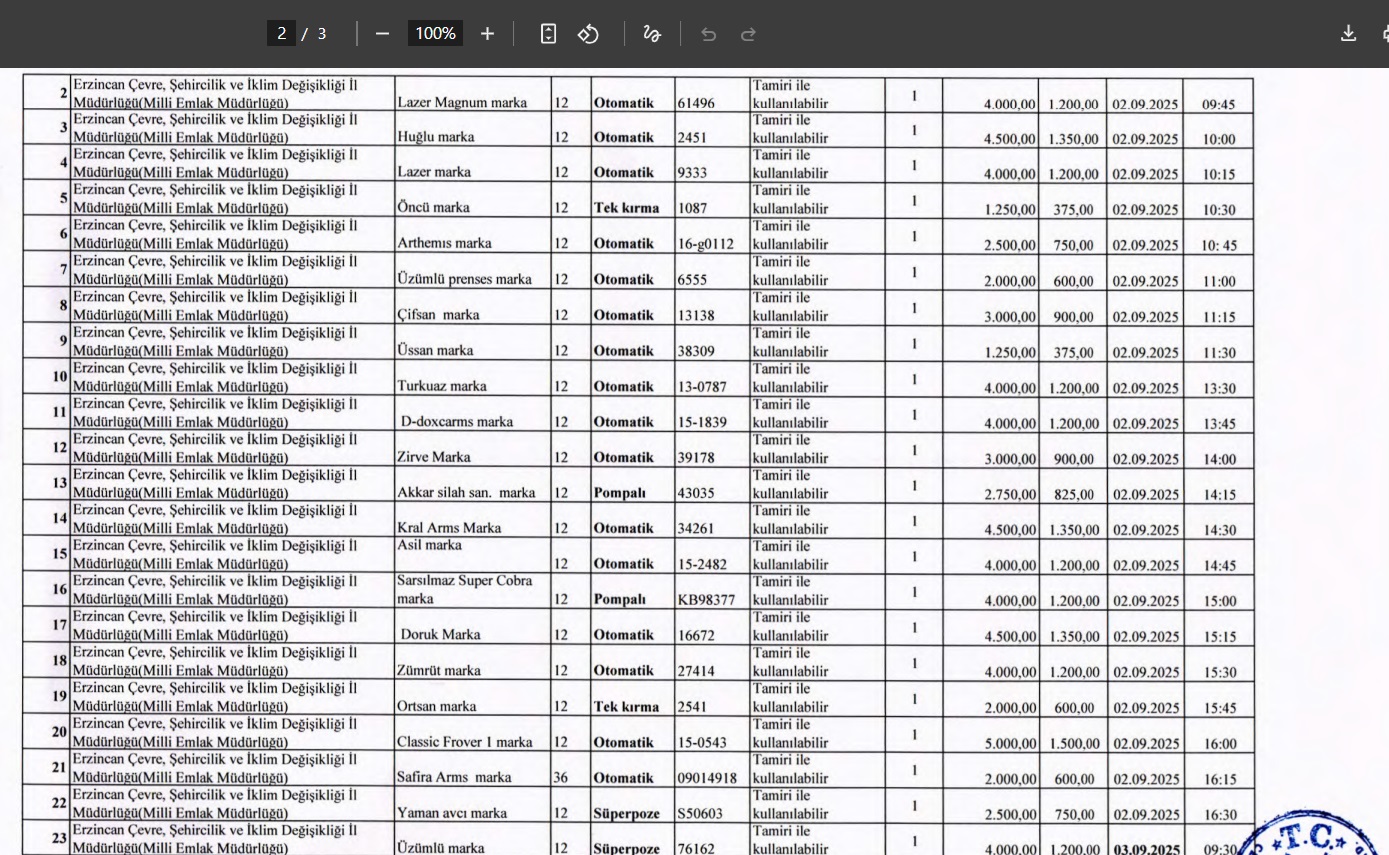1389x855 pixels.
Task: Select the 'D-doxcarms marka' cell
Action: coord(457,422)
